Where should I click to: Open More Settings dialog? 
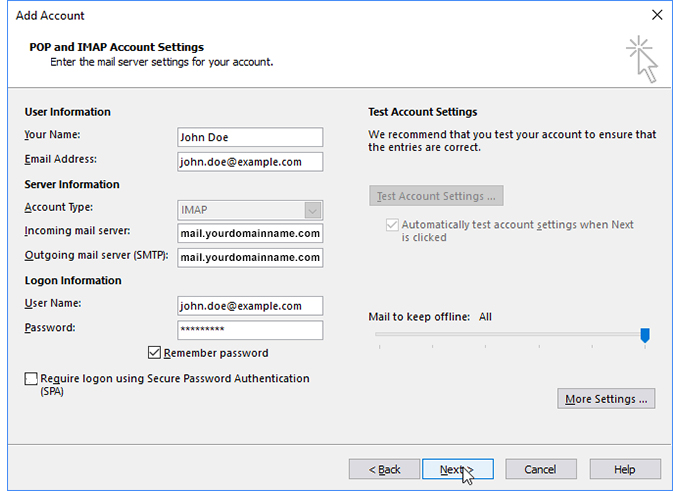coord(606,399)
